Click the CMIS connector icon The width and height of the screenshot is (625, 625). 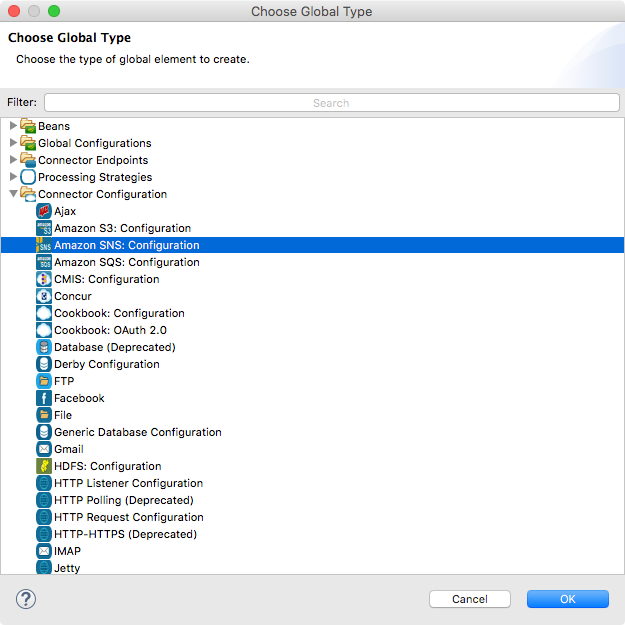(44, 279)
